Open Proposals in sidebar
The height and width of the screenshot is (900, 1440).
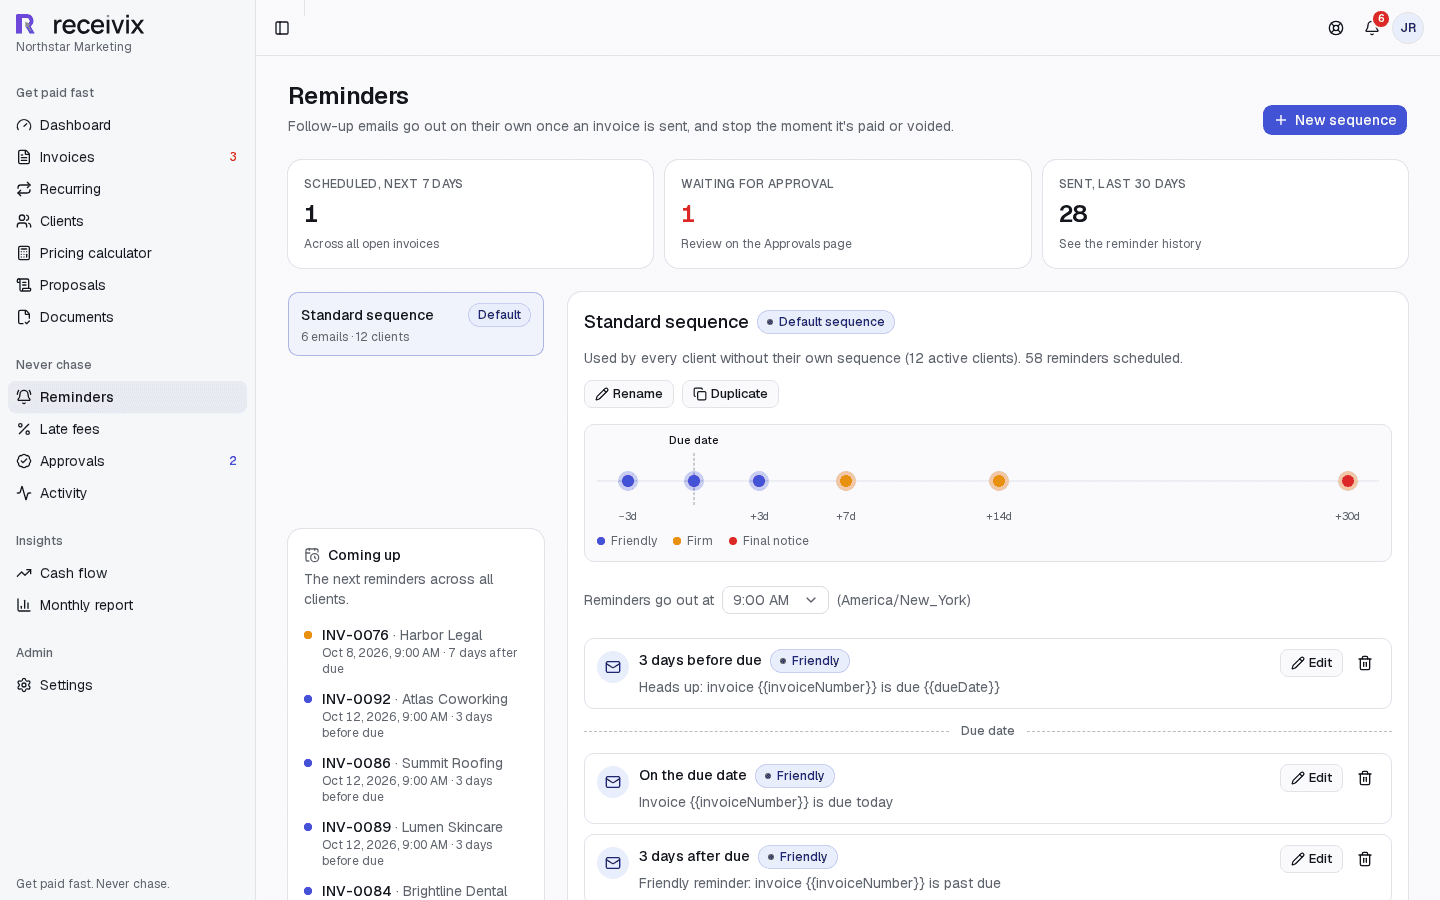click(127, 285)
